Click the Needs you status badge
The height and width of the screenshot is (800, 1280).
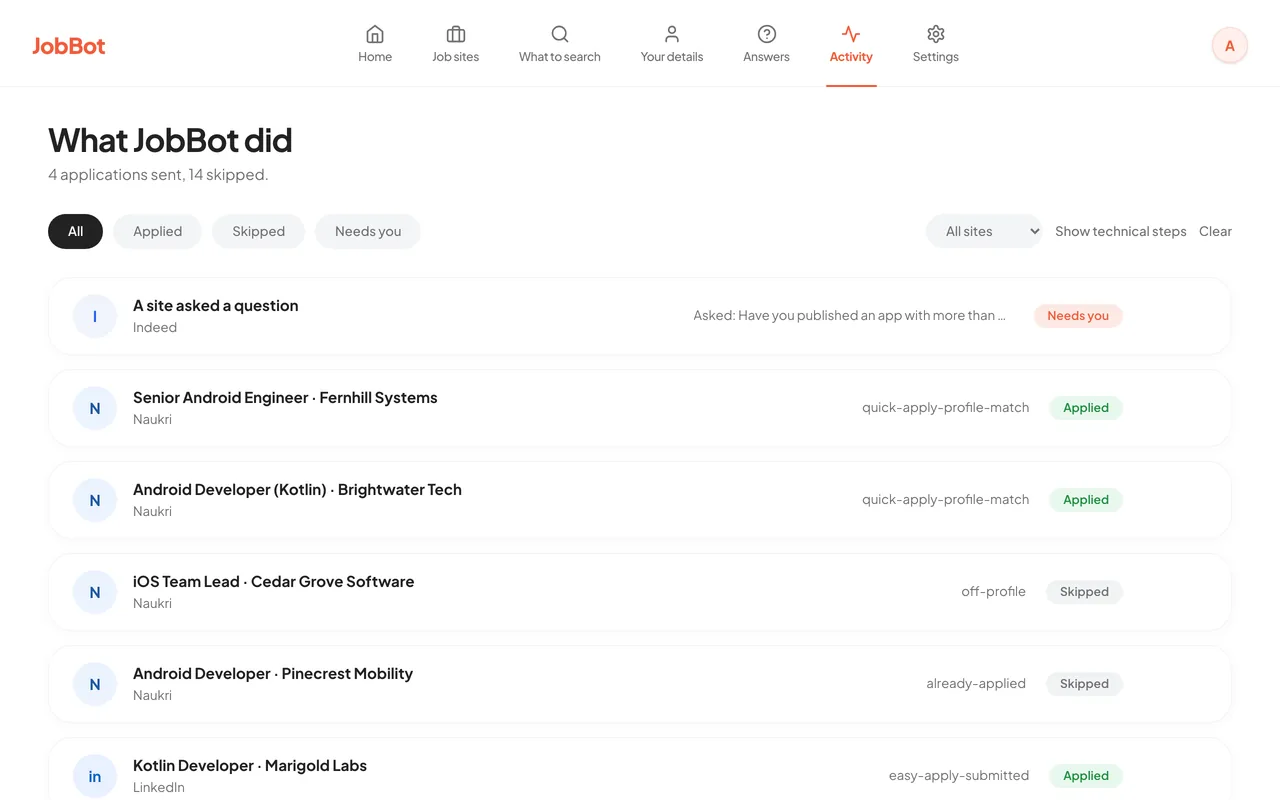pos(1078,316)
